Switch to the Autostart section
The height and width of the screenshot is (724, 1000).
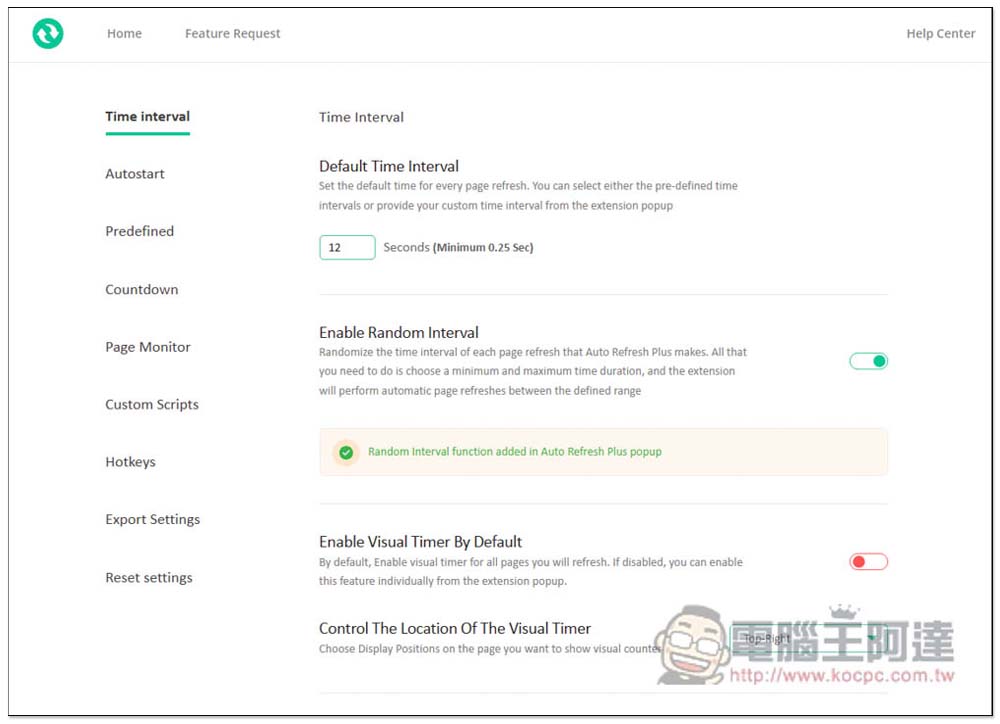pos(135,174)
